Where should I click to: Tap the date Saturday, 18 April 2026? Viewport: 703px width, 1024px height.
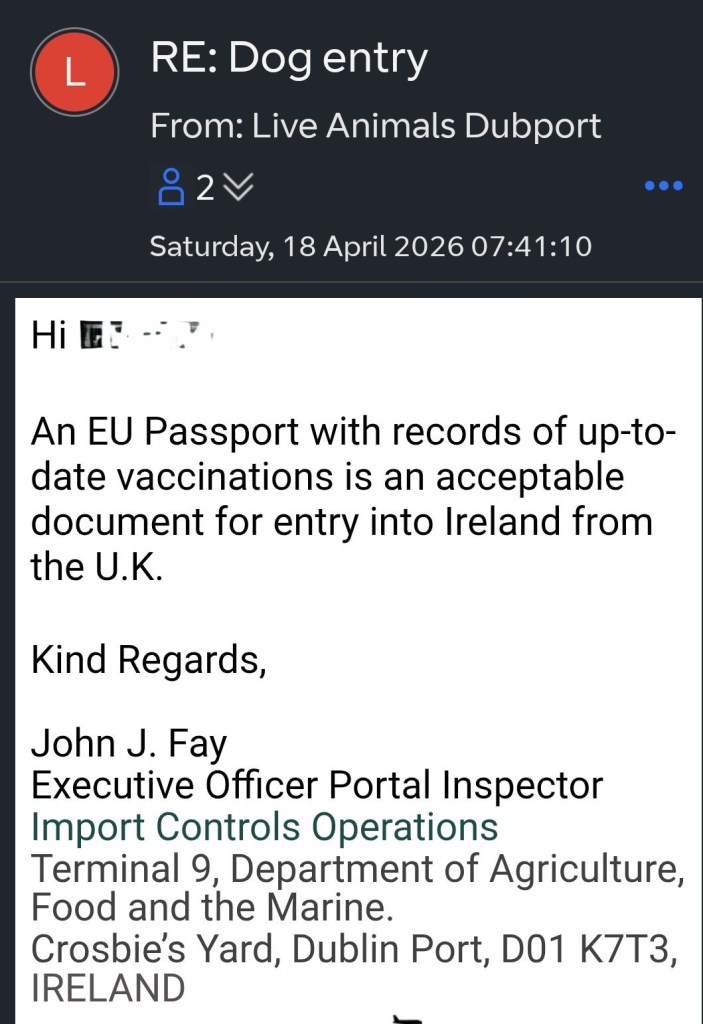[x=305, y=246]
